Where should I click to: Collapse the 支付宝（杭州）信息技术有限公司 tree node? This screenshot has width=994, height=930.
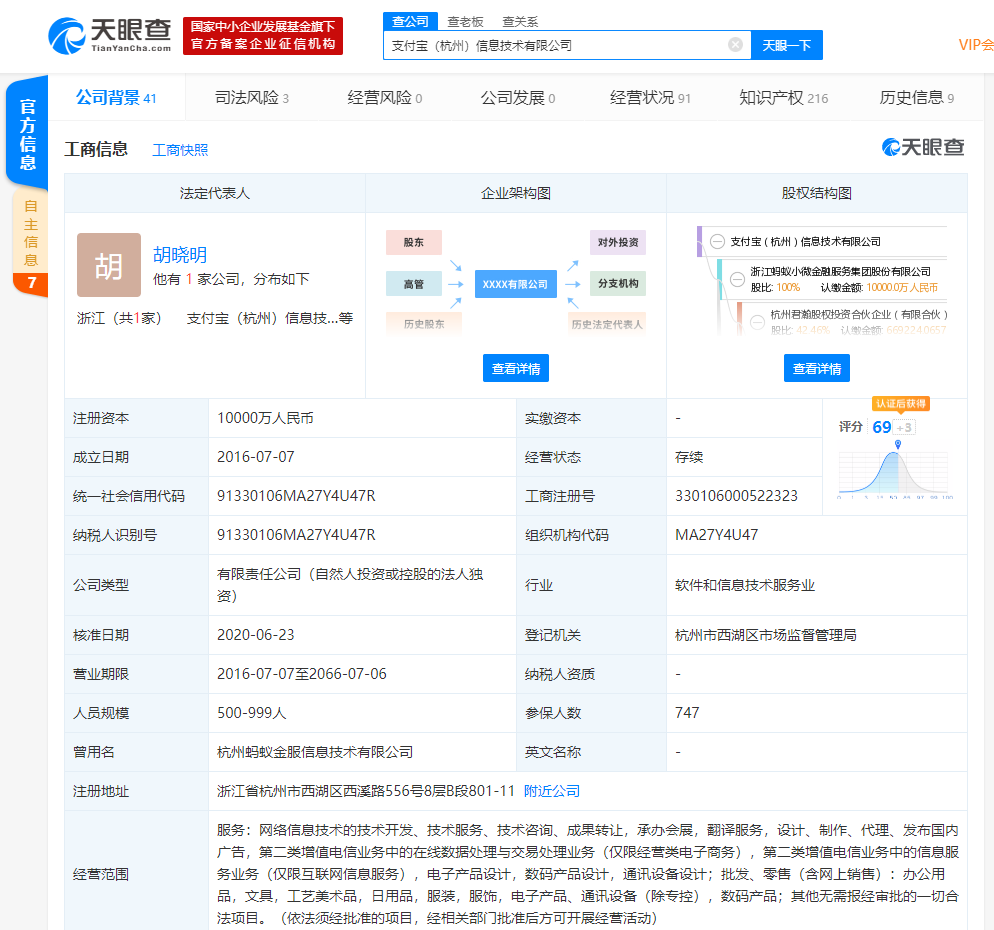tap(718, 242)
